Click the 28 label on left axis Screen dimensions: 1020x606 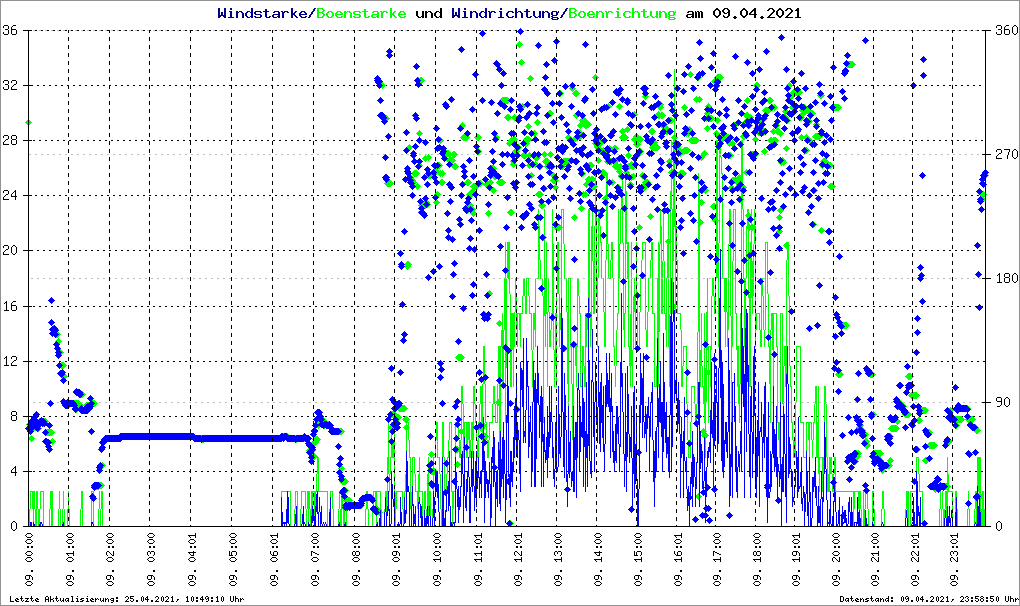click(x=12, y=140)
